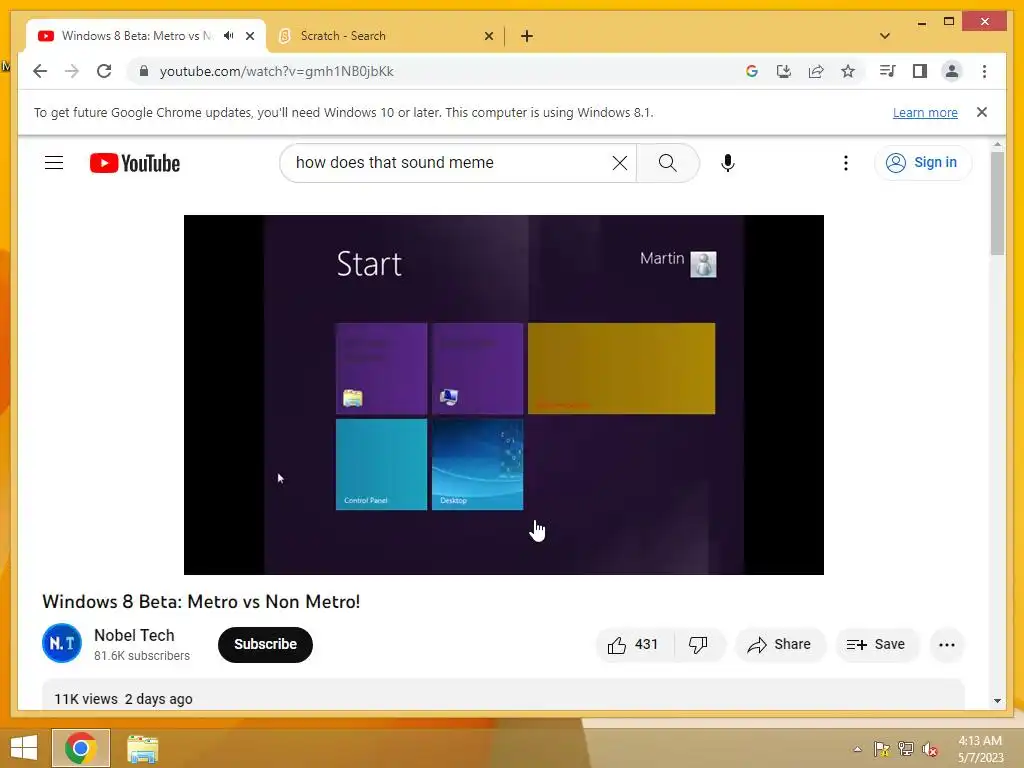
Task: Open the Windows Start button
Action: 24,748
